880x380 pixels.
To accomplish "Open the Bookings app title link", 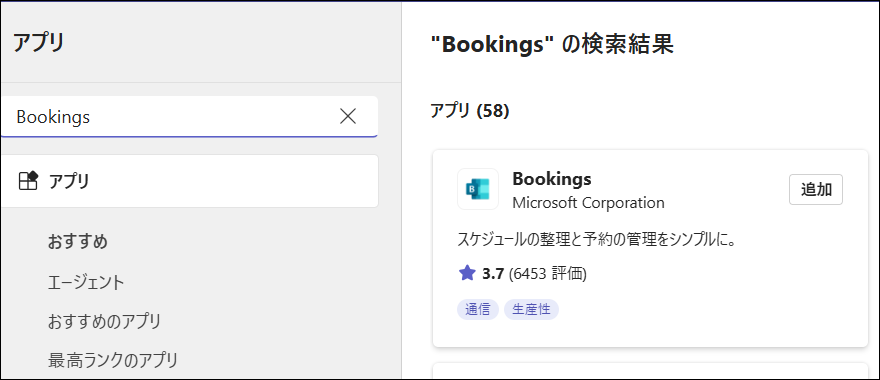I will click(552, 179).
